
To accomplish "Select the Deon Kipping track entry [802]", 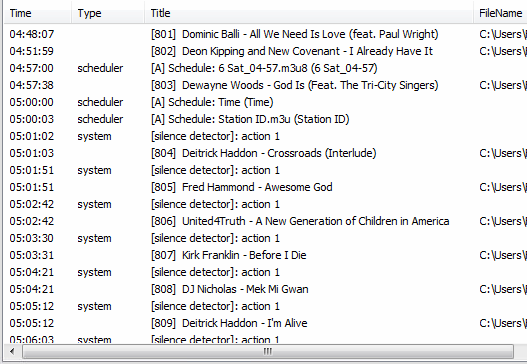I will (266, 51).
